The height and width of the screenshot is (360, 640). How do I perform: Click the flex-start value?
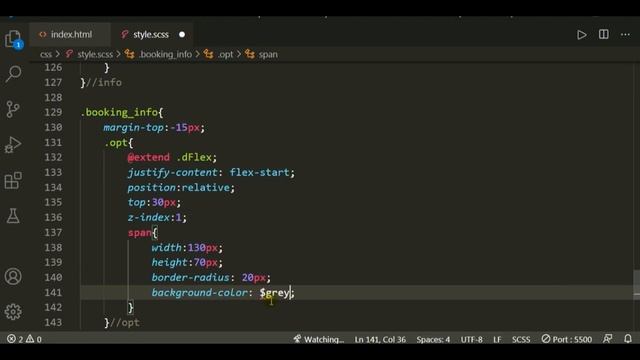(260, 172)
